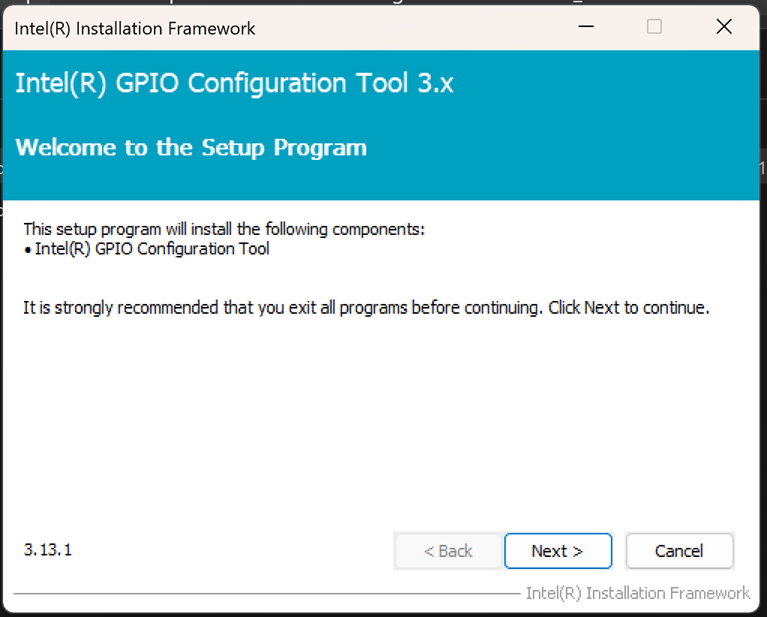Click the strongly recommended exit programs notice
This screenshot has width=767, height=617.
click(x=366, y=308)
